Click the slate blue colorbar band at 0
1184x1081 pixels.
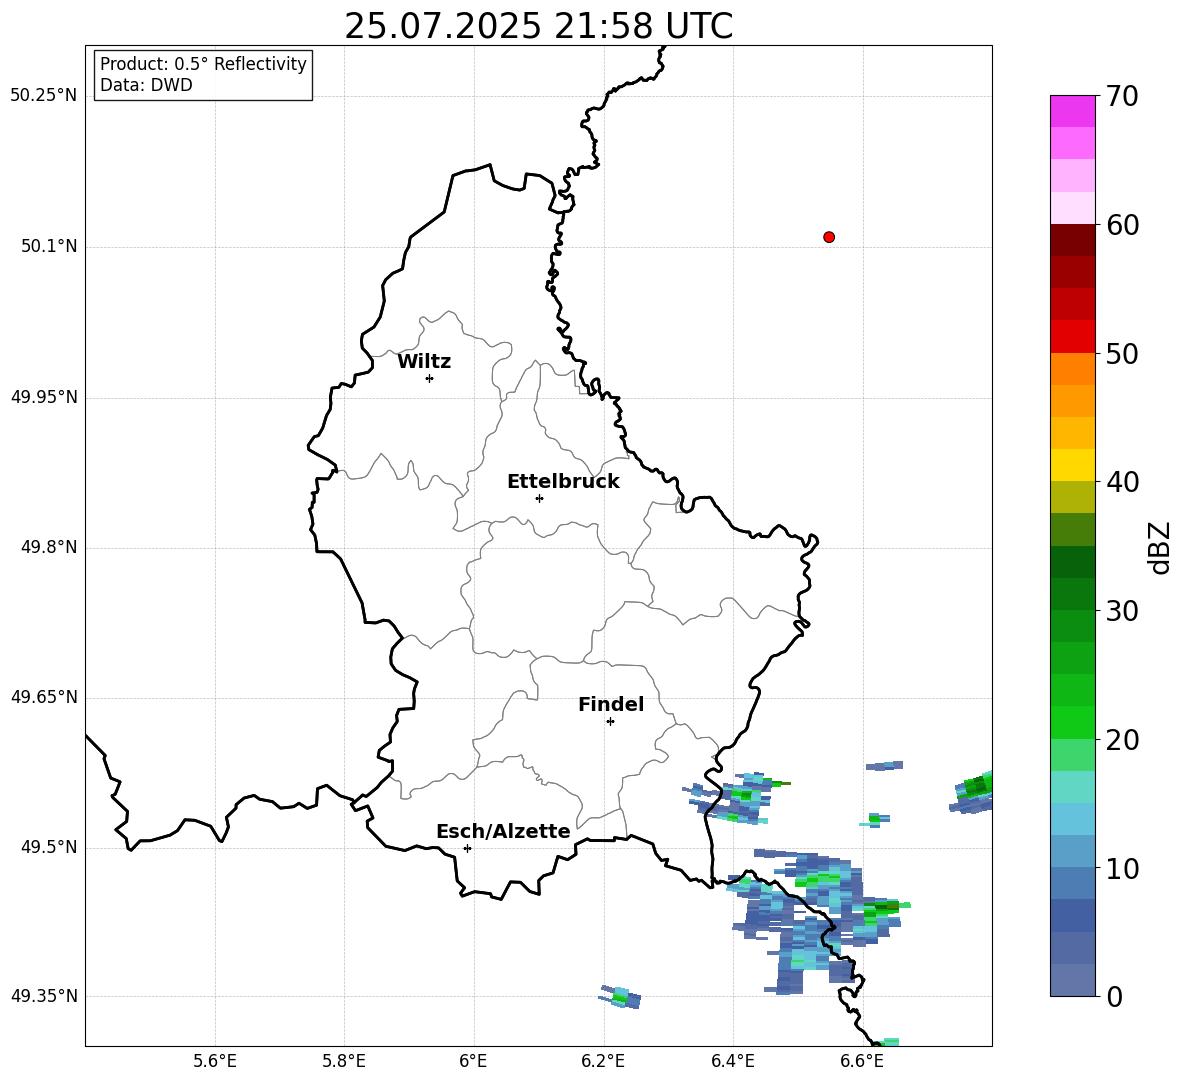(x=1072, y=980)
